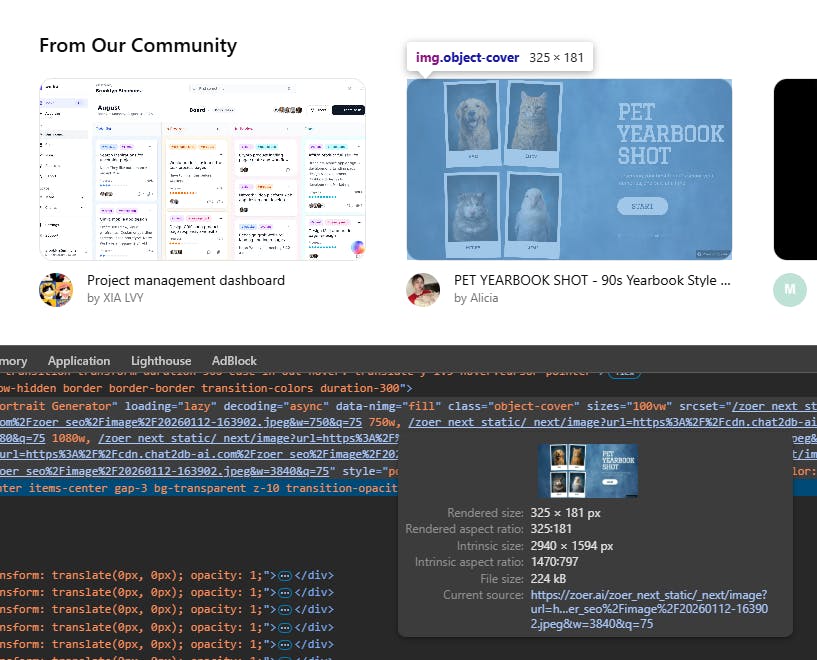This screenshot has width=817, height=660.
Task: Open the srcset link ending in w=750&q=75
Action: [181, 422]
